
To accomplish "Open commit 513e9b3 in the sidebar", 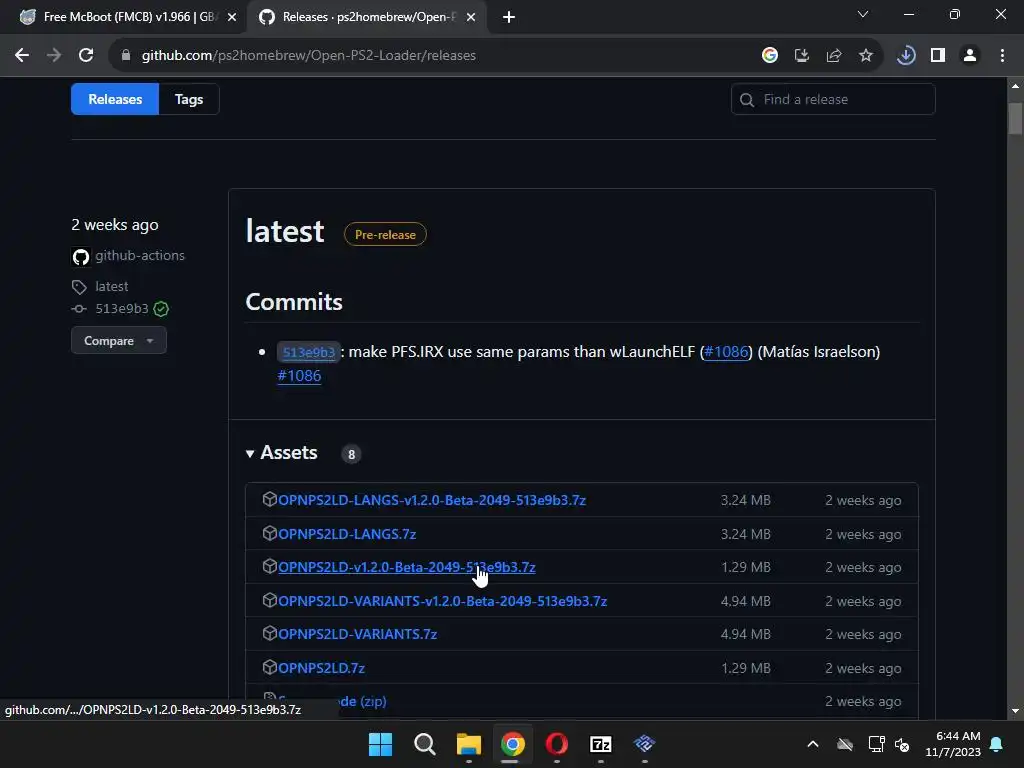I will [x=122, y=308].
